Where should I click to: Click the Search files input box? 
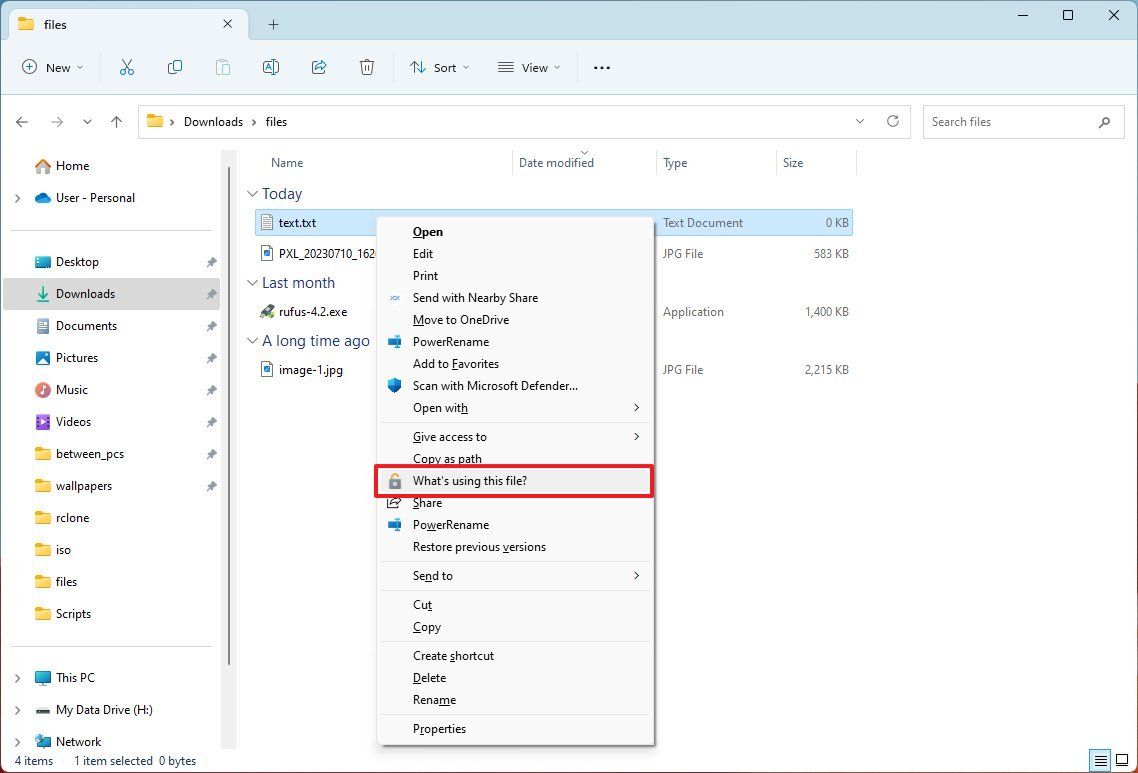1010,122
